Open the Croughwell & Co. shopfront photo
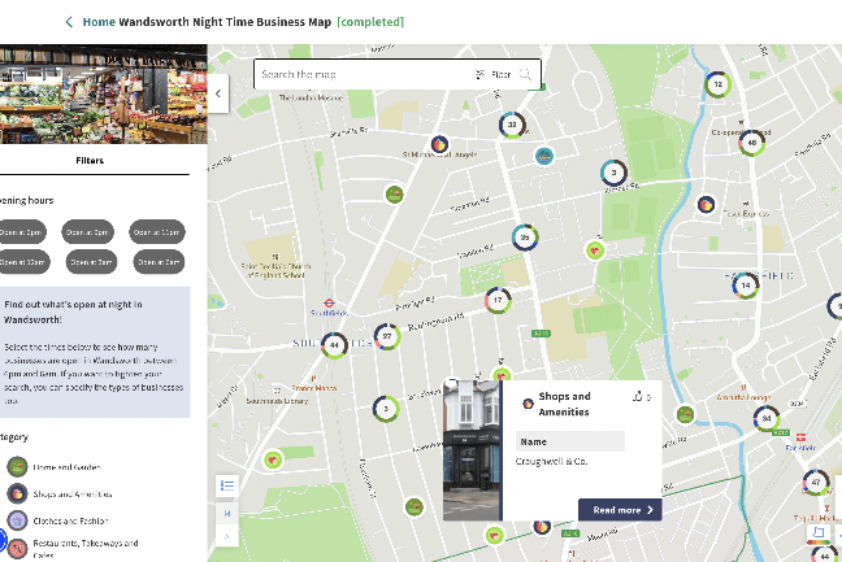Image resolution: width=842 pixels, height=562 pixels. pyautogui.click(x=471, y=450)
